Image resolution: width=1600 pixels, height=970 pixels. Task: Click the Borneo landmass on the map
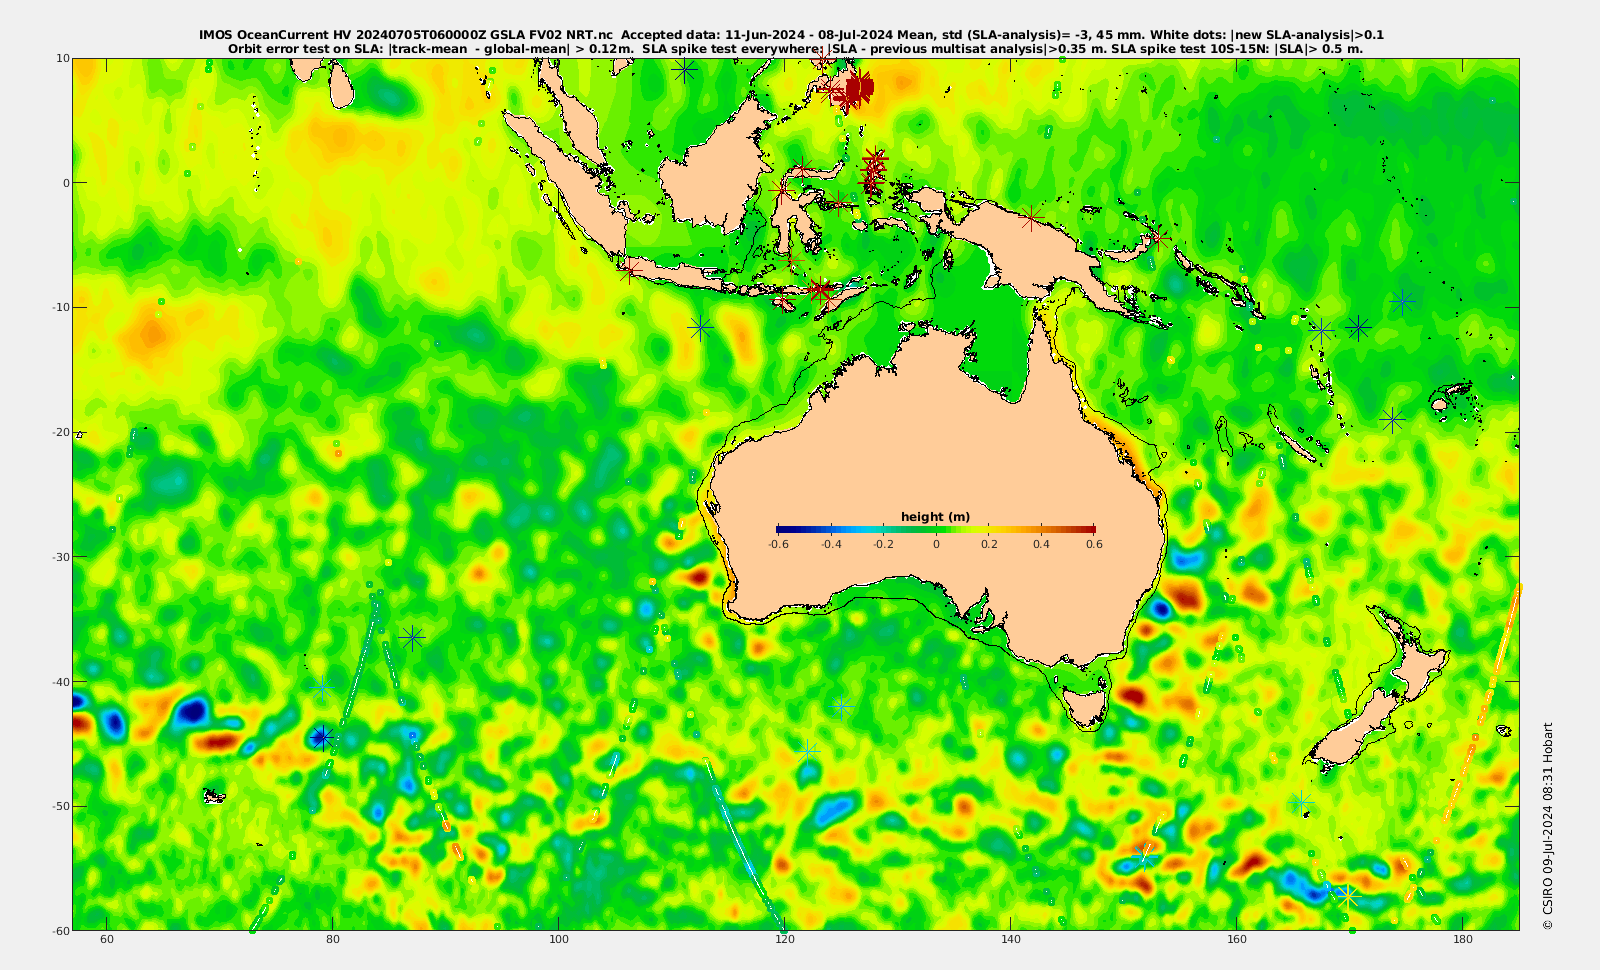point(715,165)
